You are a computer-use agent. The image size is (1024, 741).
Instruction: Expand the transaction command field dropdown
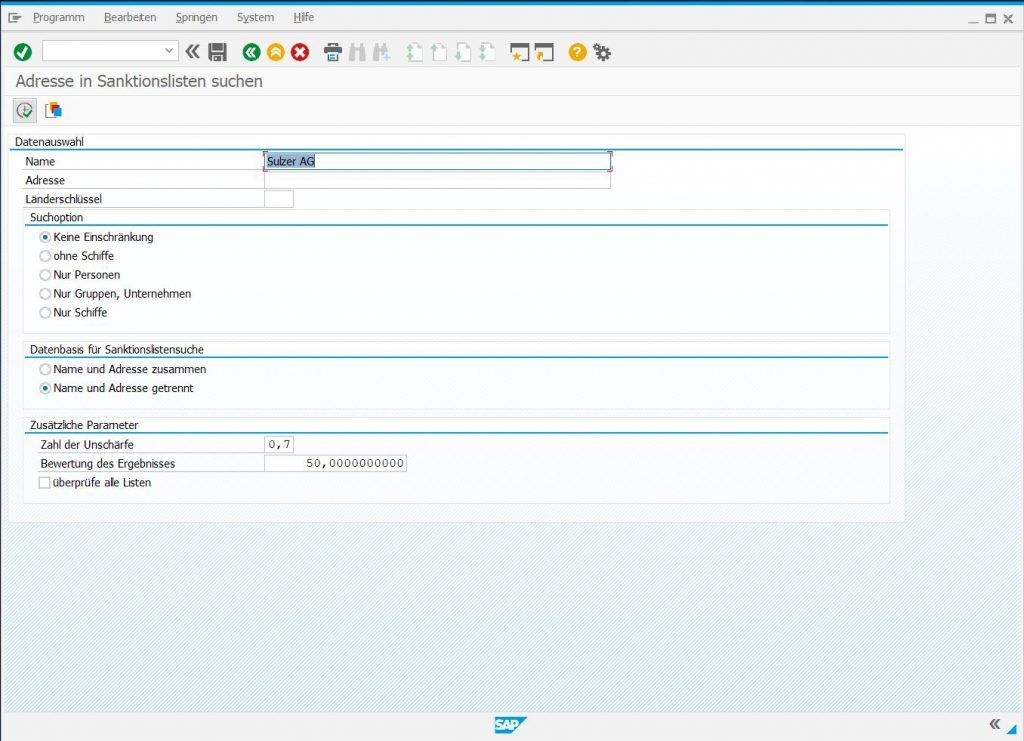168,51
